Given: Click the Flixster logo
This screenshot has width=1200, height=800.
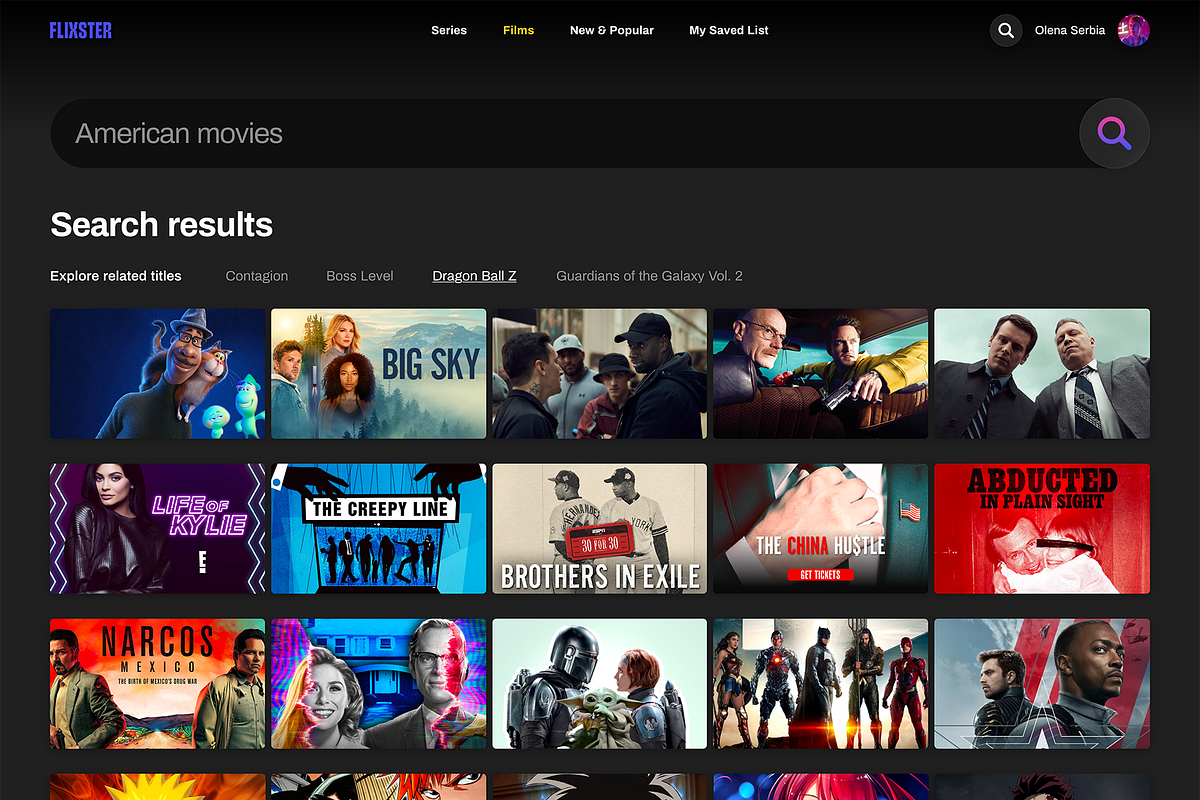Looking at the screenshot, I should [81, 30].
